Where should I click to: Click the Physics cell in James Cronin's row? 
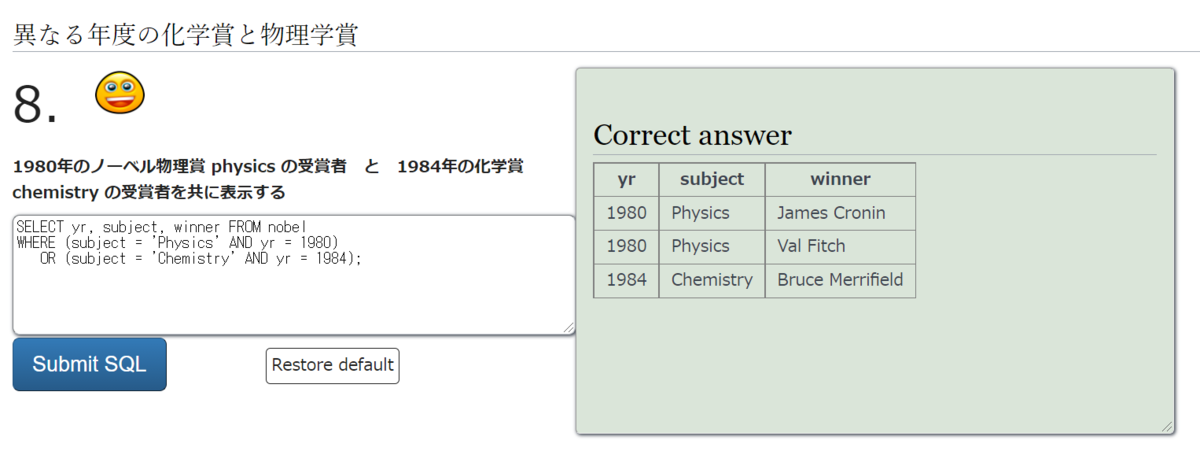[700, 213]
